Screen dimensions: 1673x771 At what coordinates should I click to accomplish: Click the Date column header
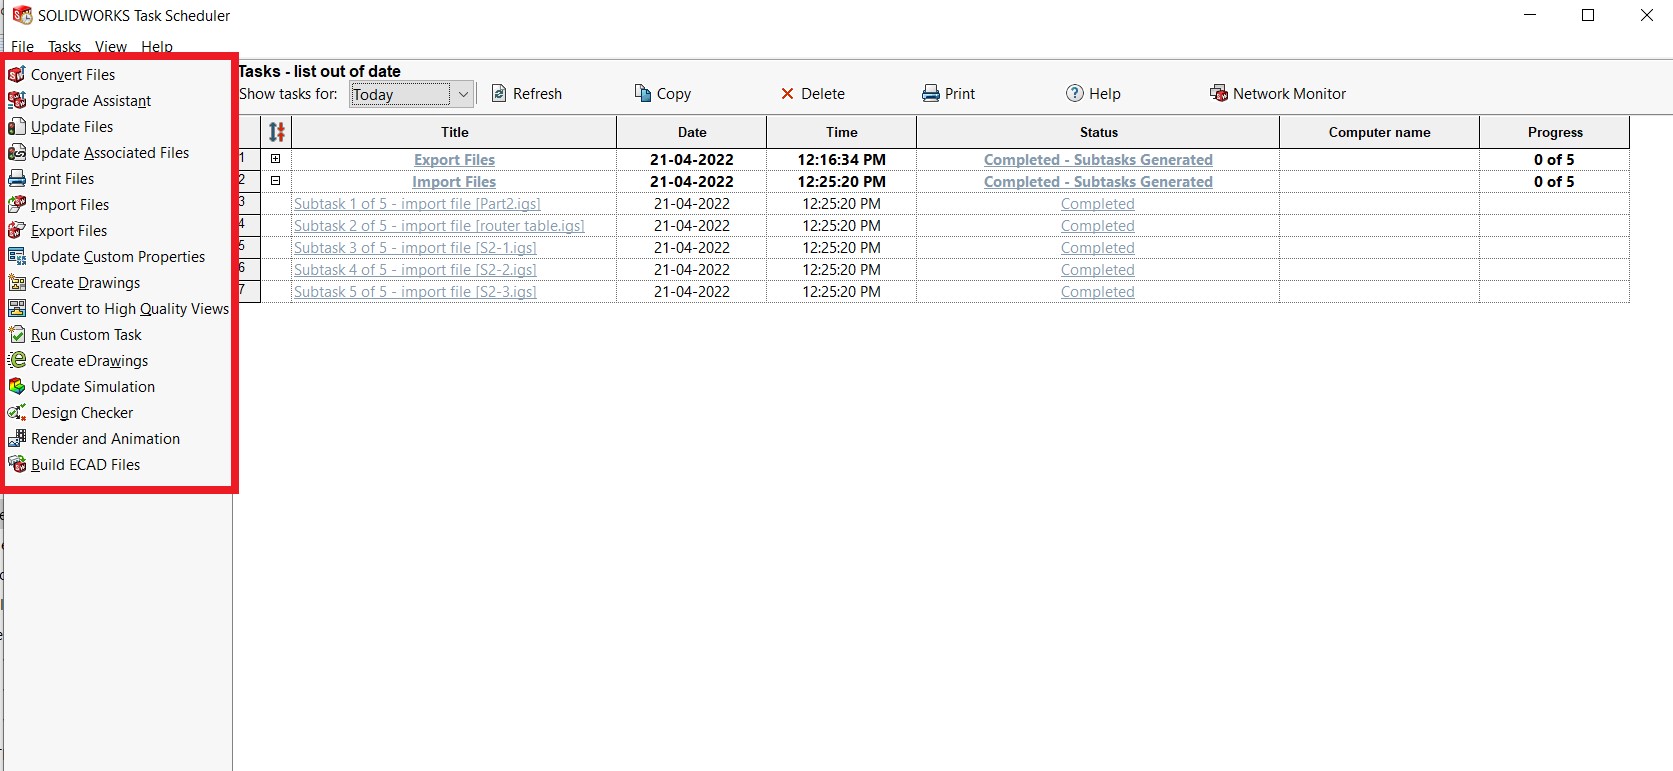click(x=692, y=132)
